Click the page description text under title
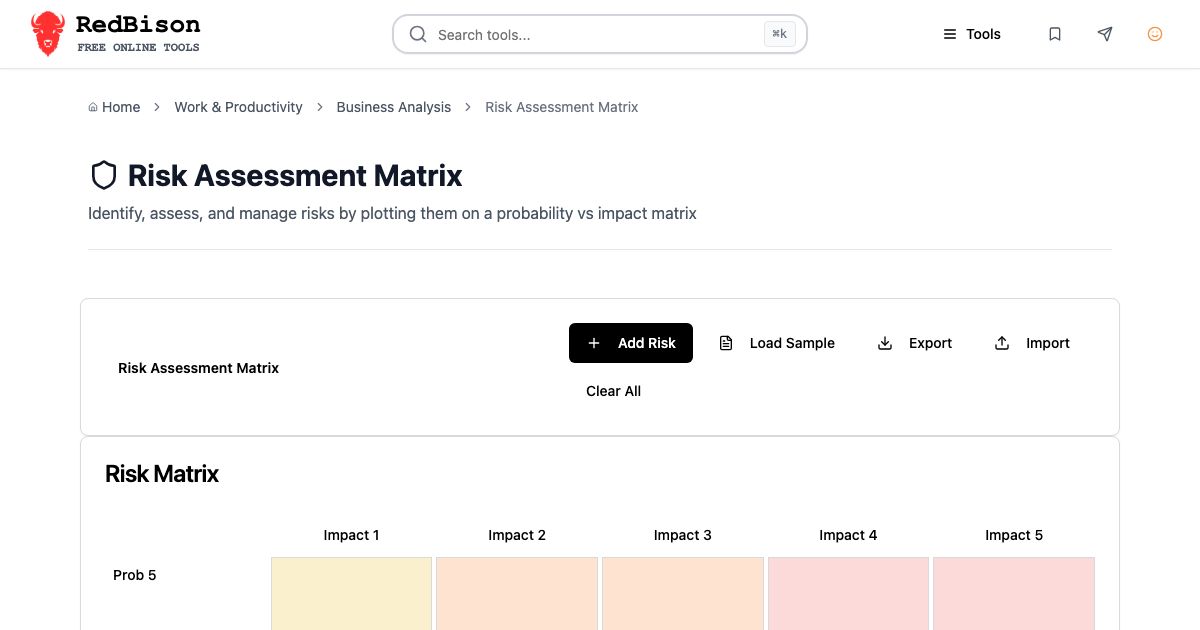This screenshot has width=1200, height=630. coord(392,213)
